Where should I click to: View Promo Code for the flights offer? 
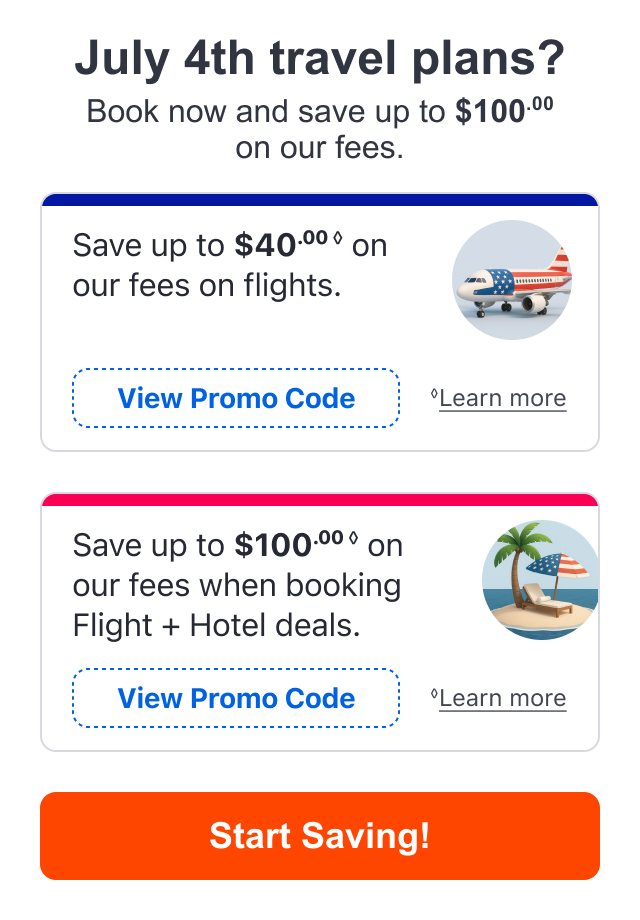pyautogui.click(x=236, y=398)
